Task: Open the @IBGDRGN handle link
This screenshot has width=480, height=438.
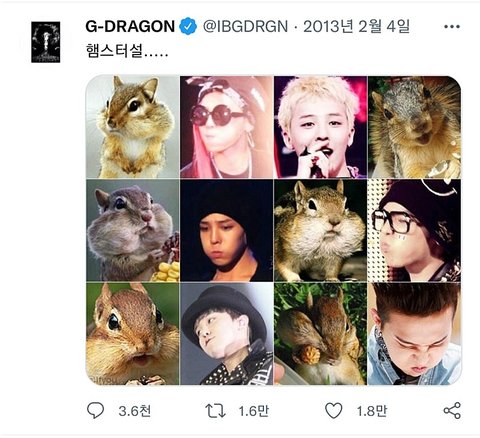Action: [245, 27]
